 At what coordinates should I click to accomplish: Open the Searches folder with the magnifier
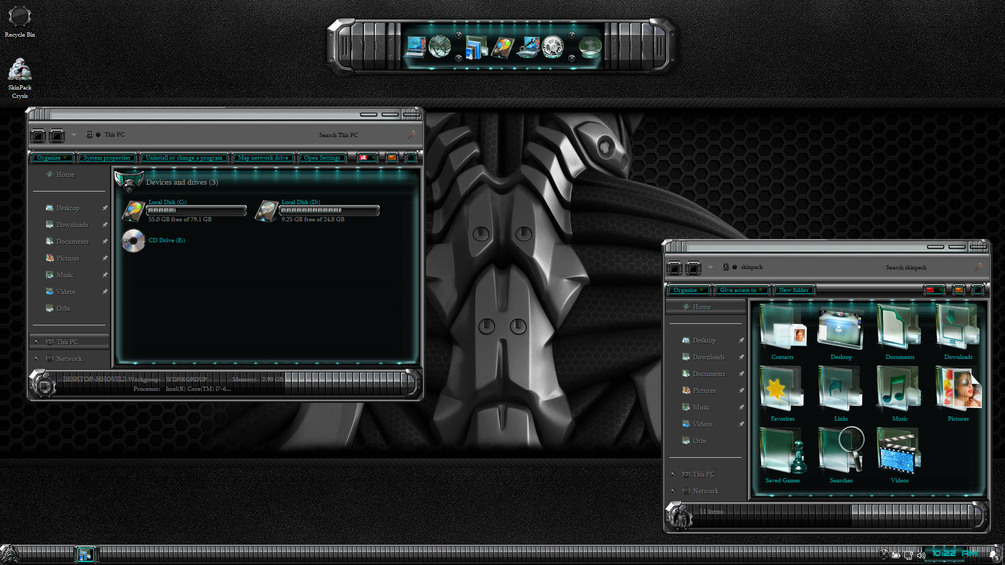click(840, 455)
